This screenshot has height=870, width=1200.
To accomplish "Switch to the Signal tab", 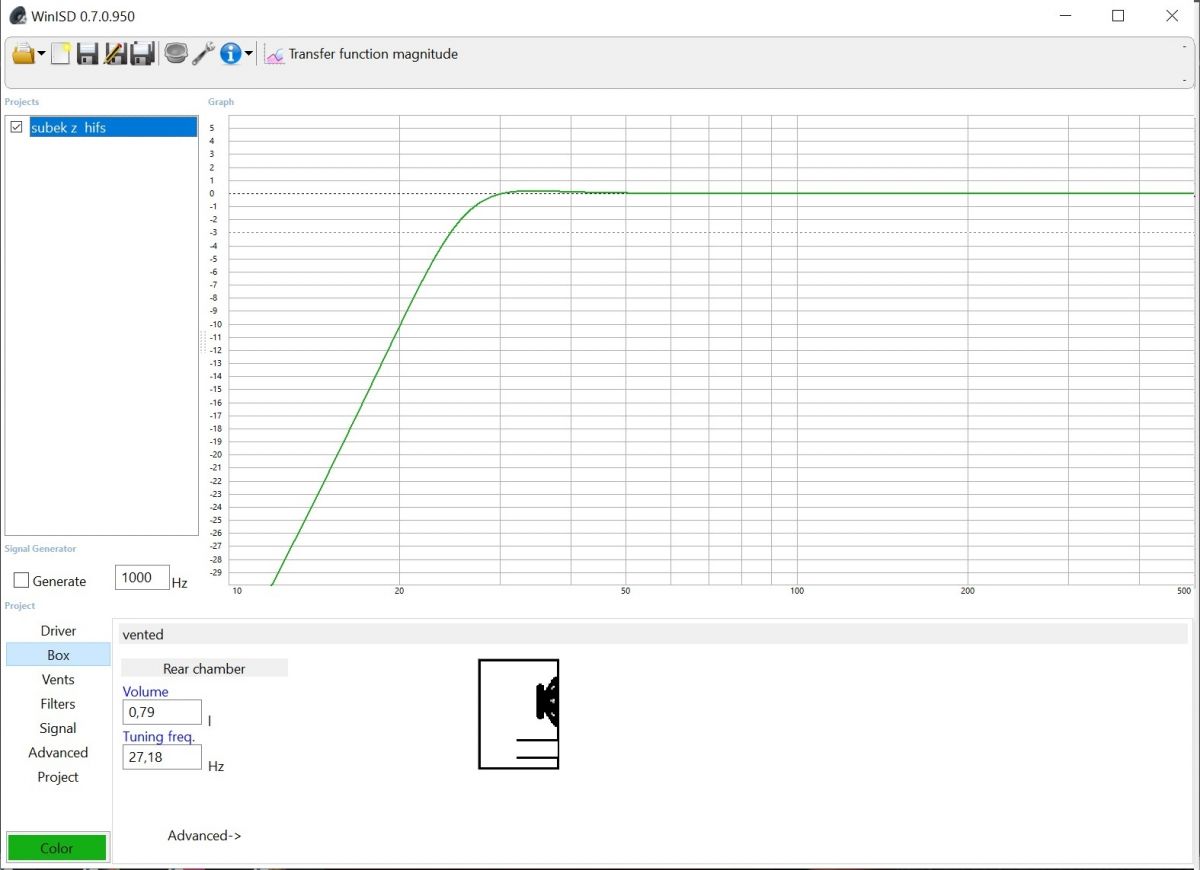I will [x=58, y=728].
